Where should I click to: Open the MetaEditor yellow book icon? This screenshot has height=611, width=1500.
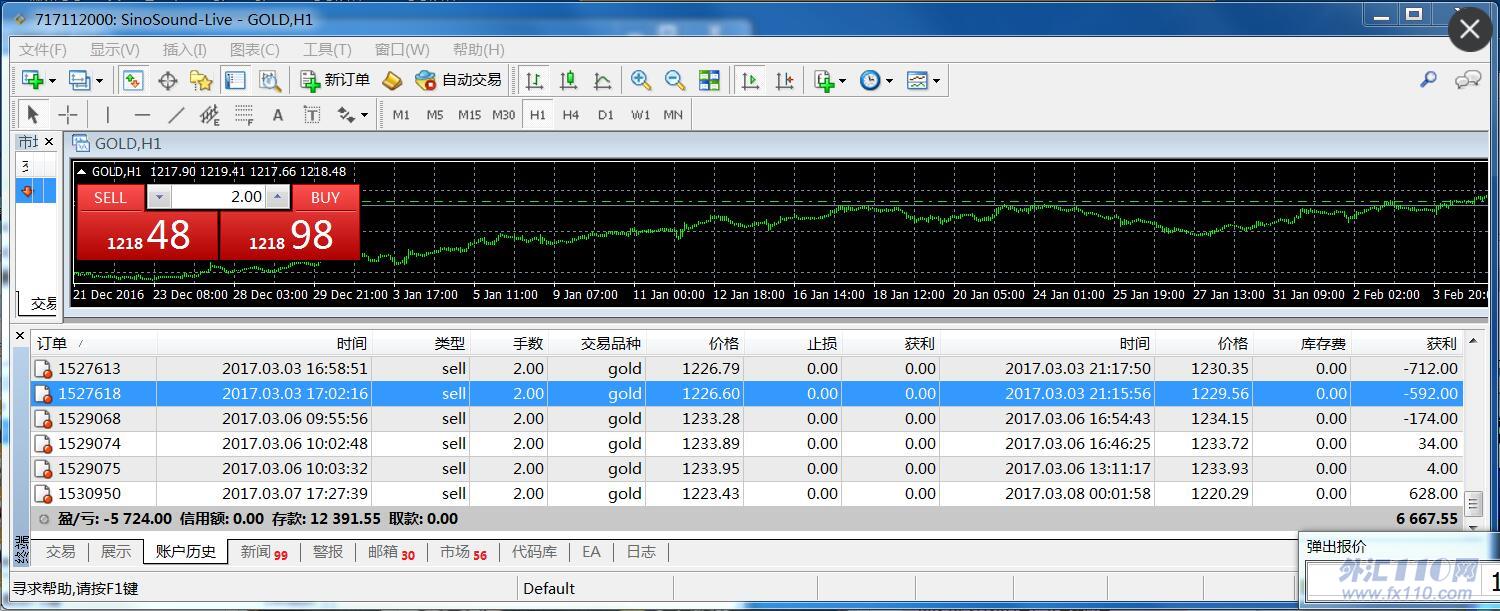click(393, 80)
